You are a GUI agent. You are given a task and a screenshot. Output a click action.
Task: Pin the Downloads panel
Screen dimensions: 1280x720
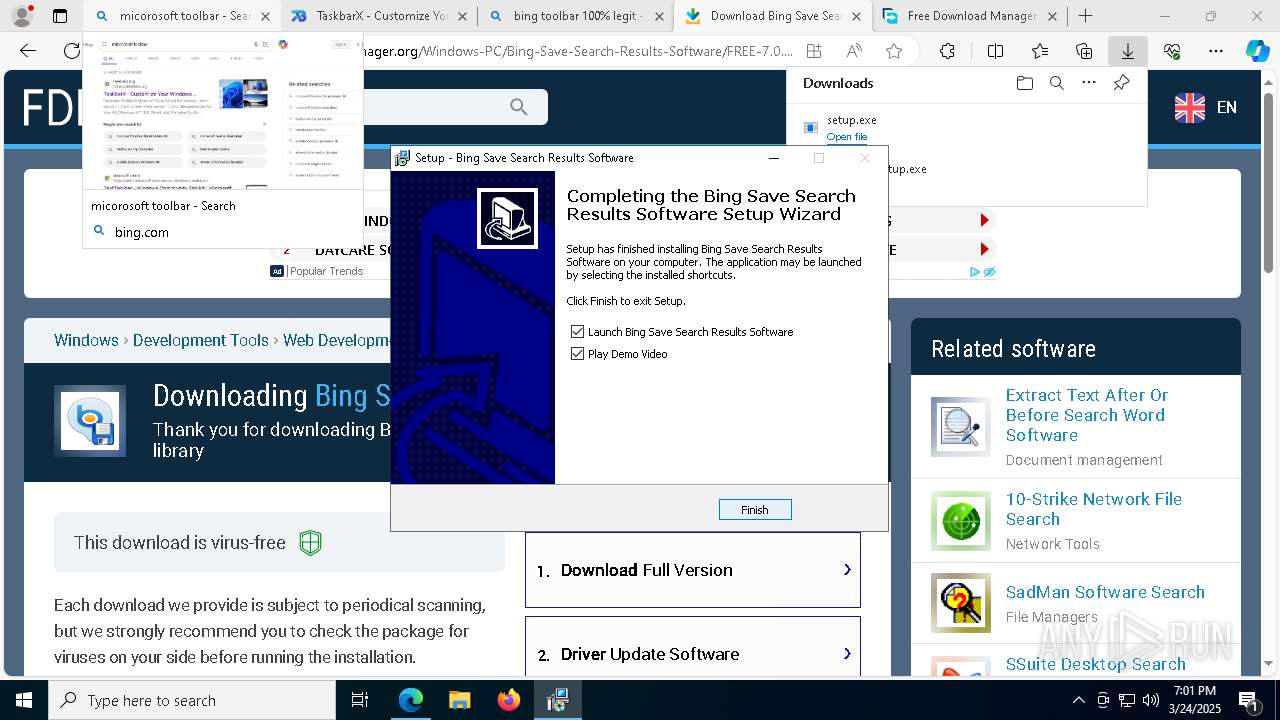pyautogui.click(x=1122, y=83)
